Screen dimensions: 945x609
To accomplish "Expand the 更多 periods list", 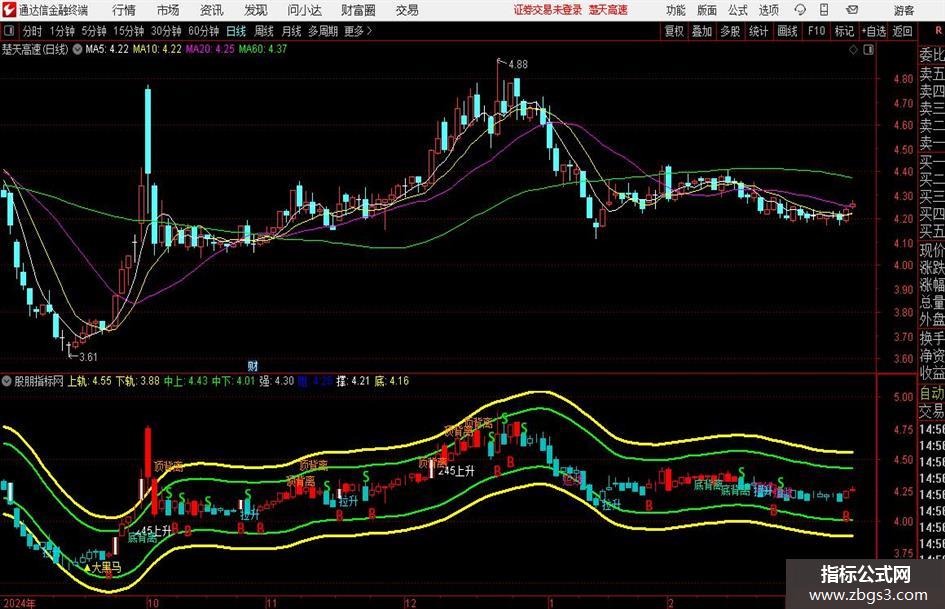I will 358,31.
